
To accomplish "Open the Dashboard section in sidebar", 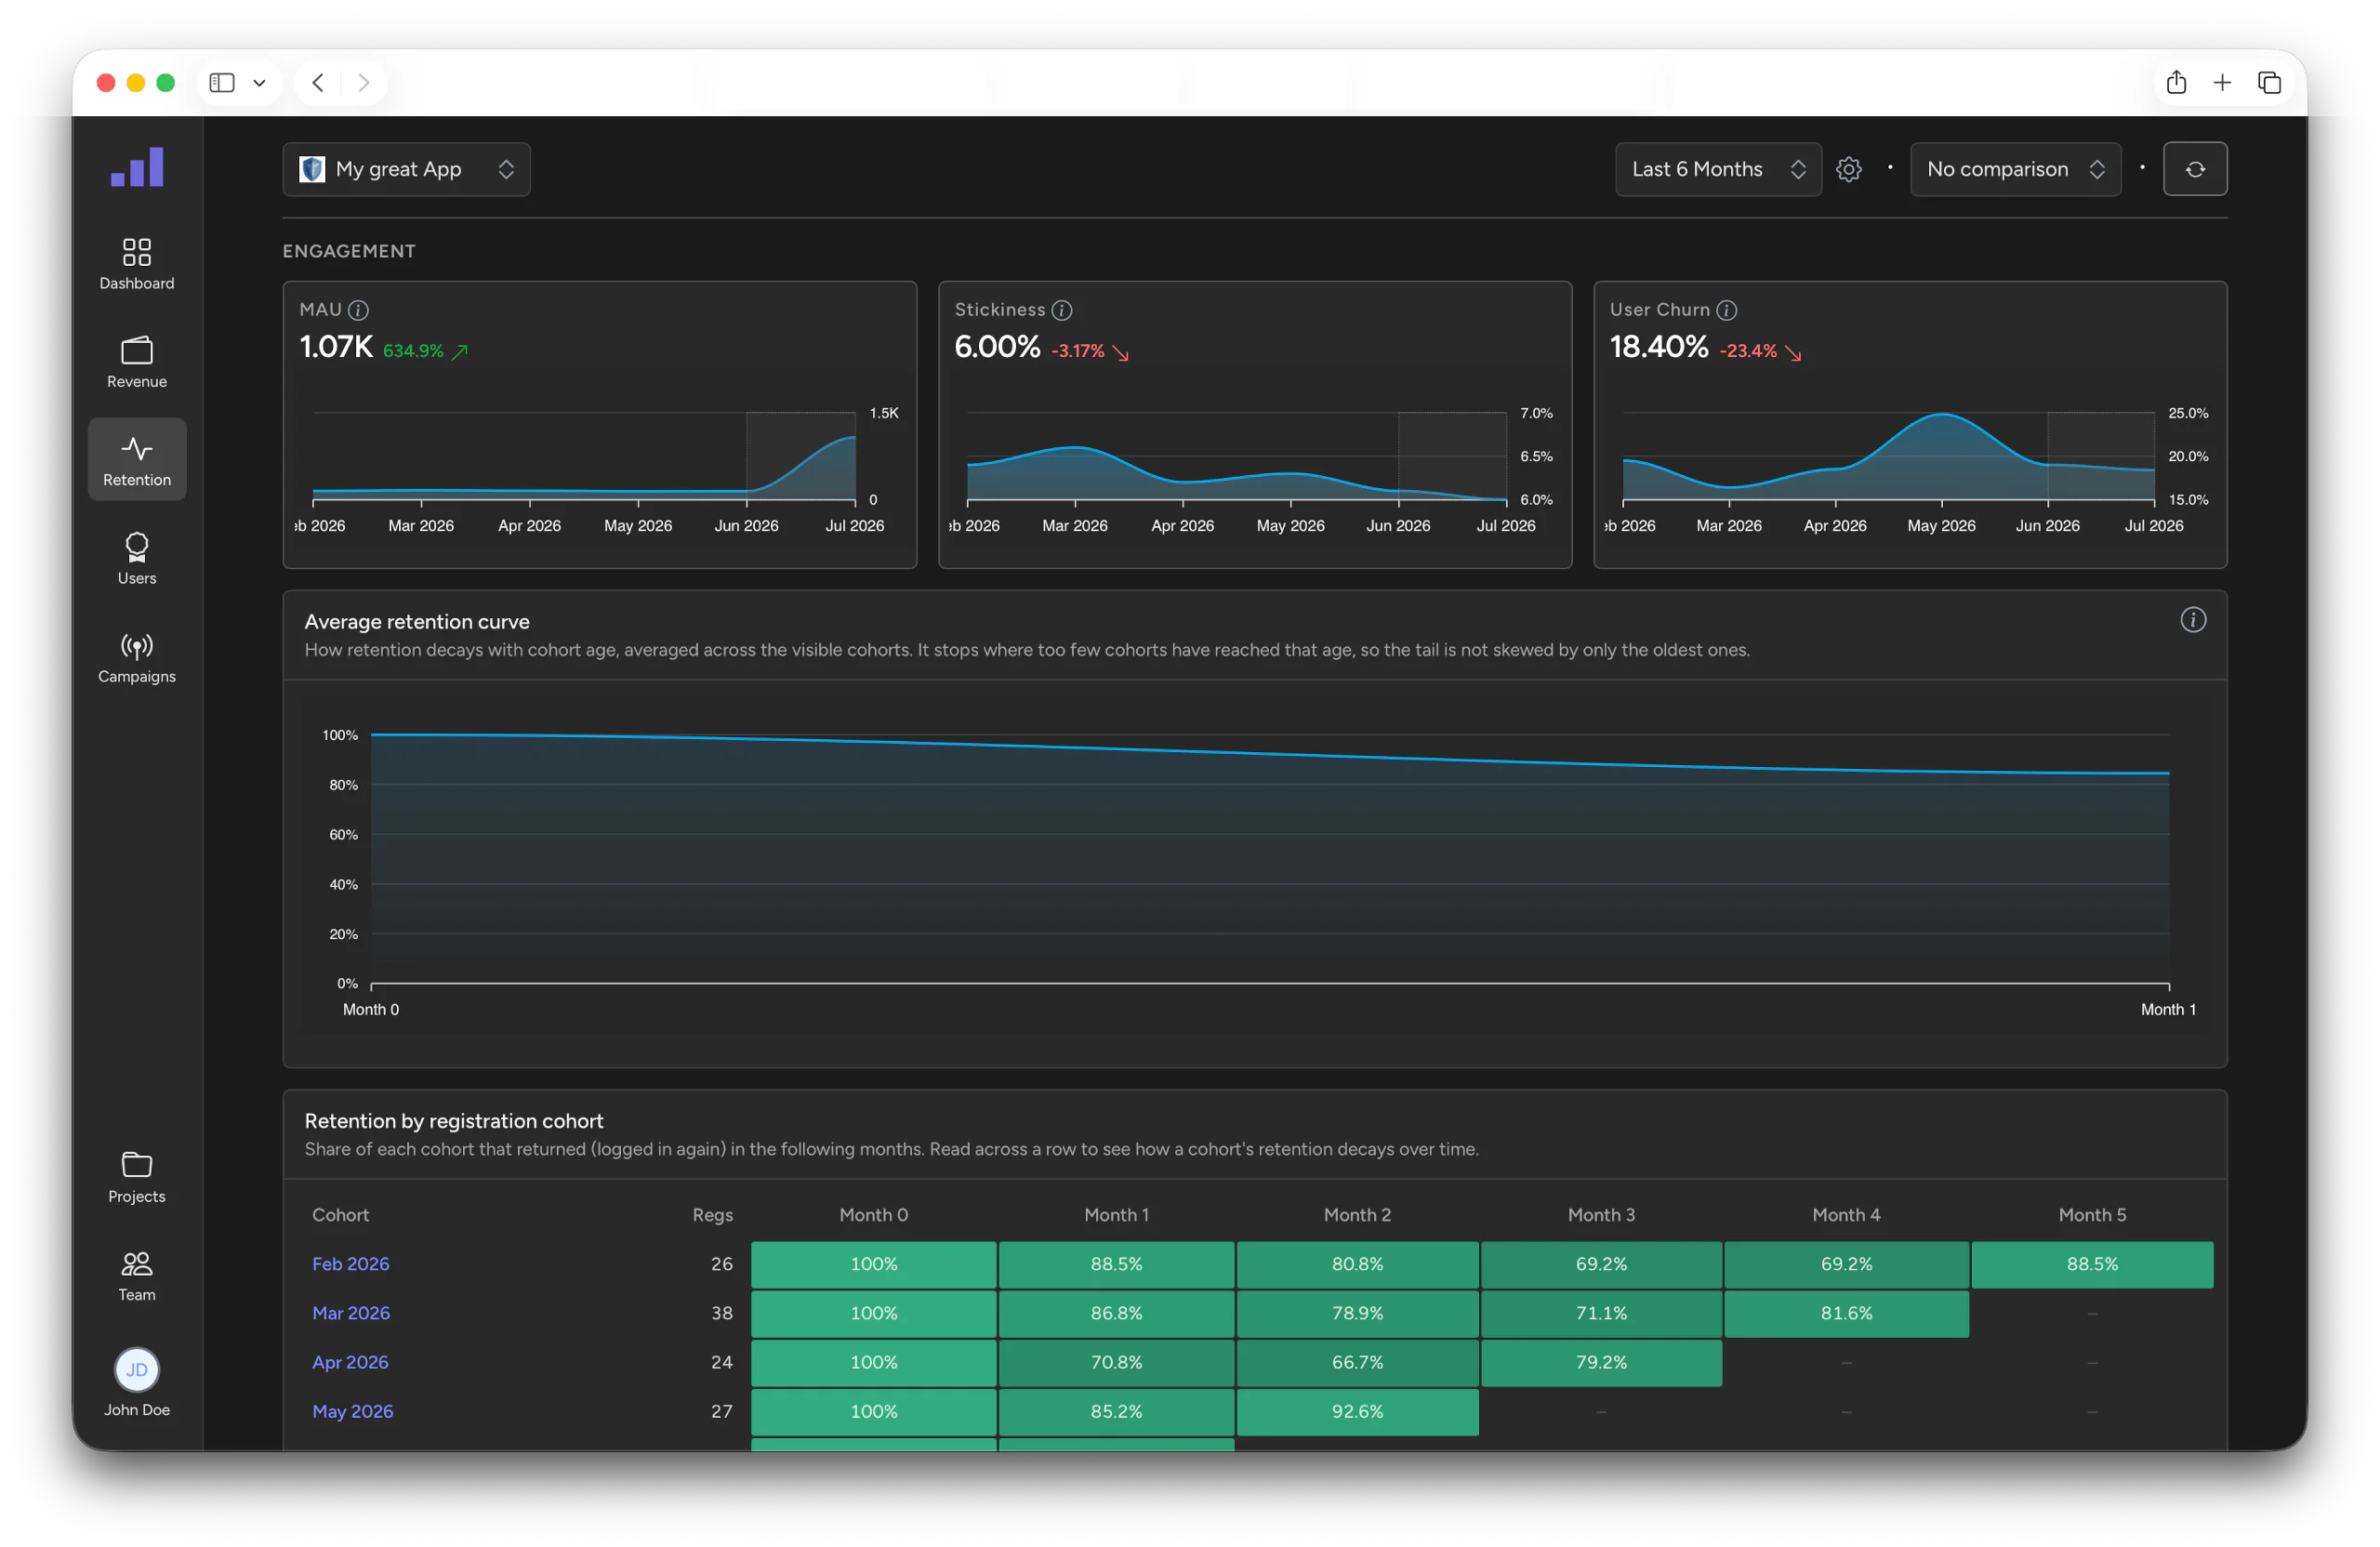I will click(137, 263).
